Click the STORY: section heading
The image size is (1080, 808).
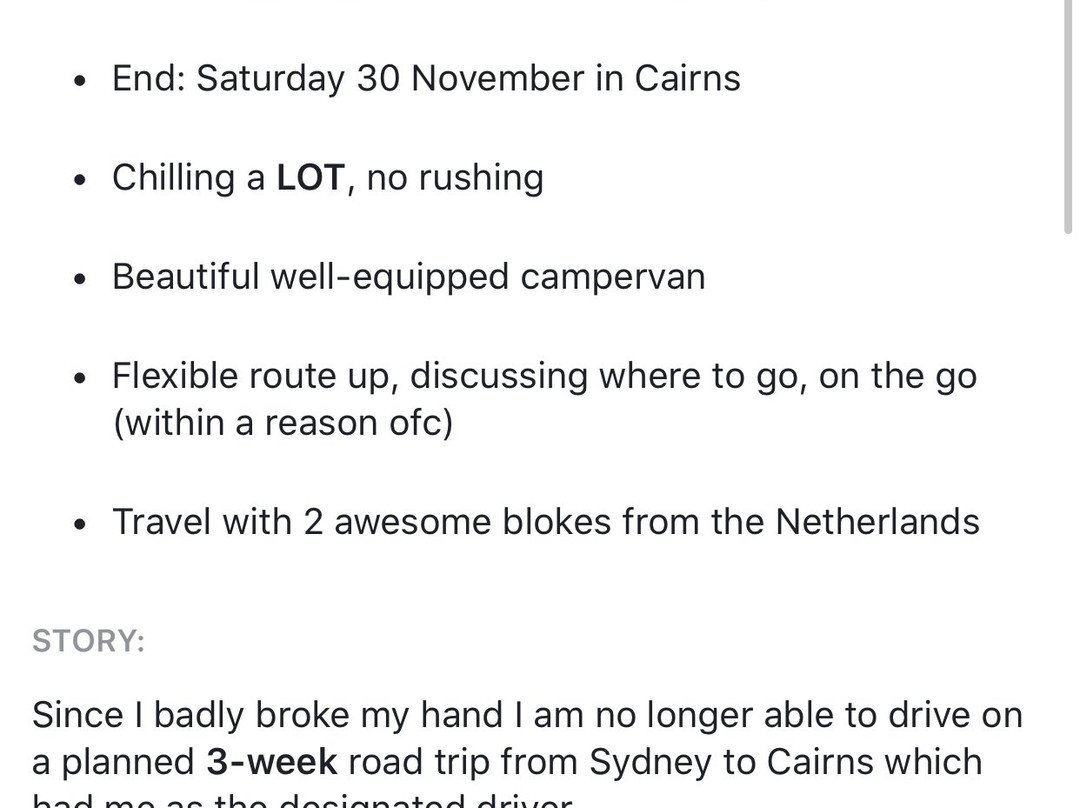[89, 641]
